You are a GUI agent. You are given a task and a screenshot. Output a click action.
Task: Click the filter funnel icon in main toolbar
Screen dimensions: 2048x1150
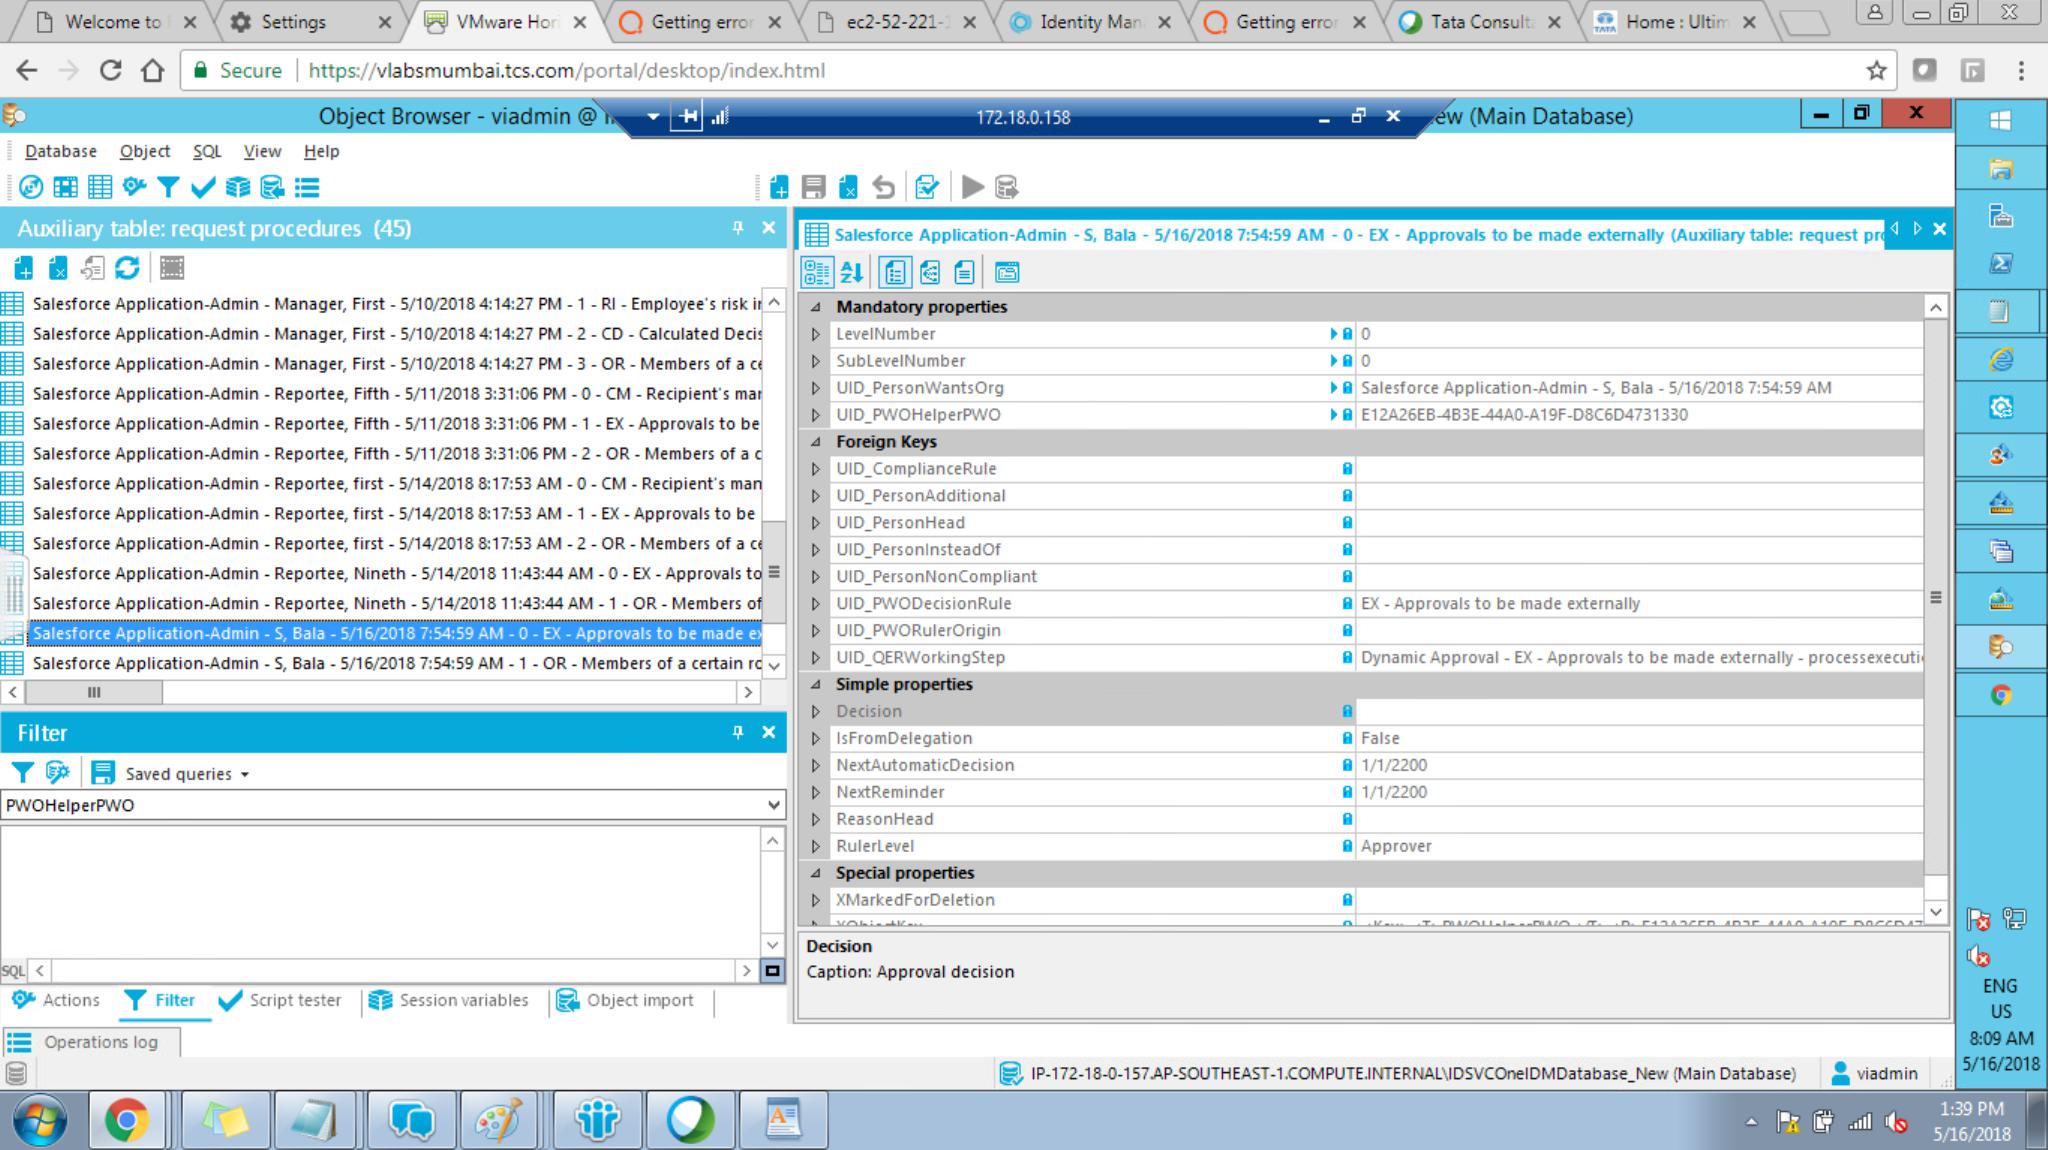tap(168, 187)
